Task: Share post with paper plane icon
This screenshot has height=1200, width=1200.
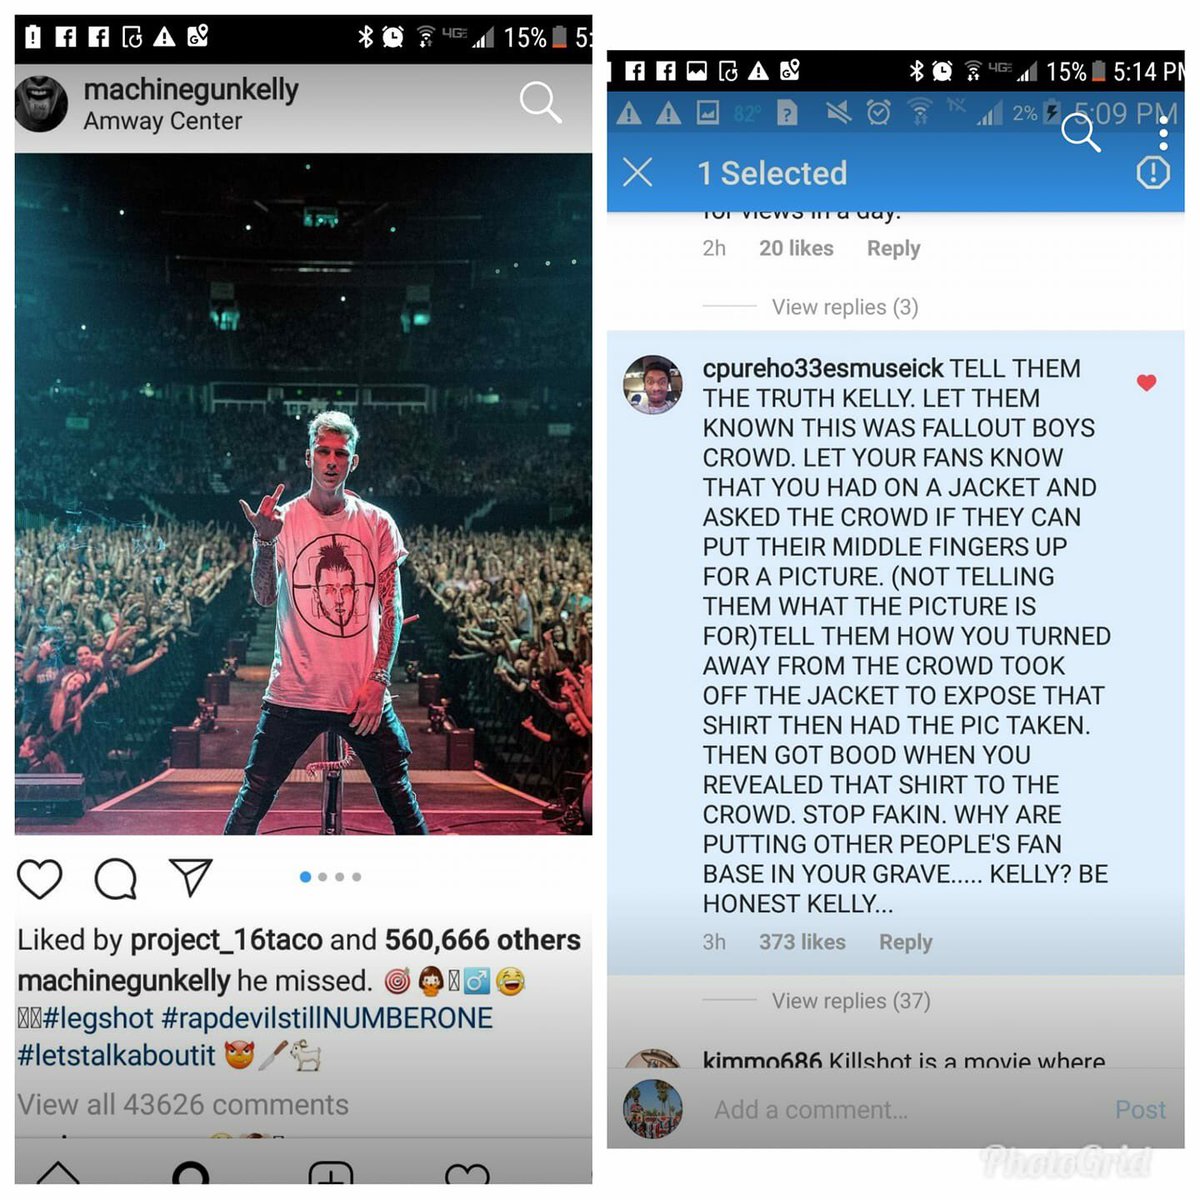Action: tap(190, 876)
